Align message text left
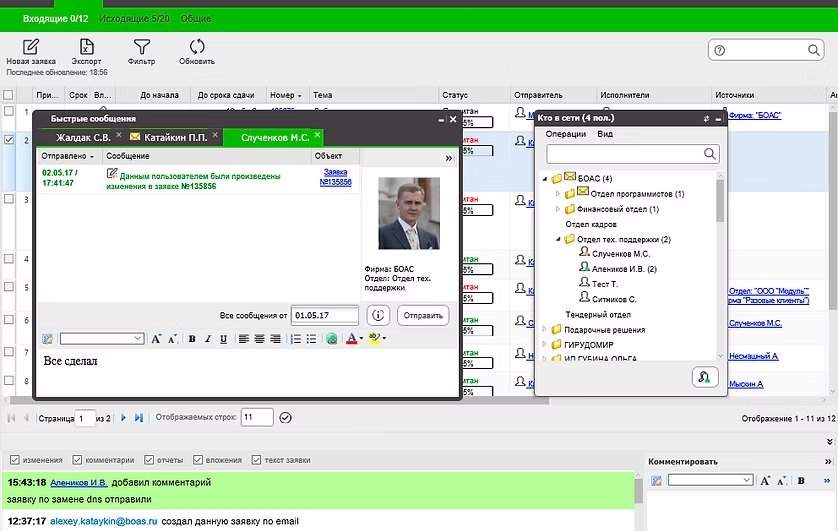838x531 pixels. (x=244, y=339)
